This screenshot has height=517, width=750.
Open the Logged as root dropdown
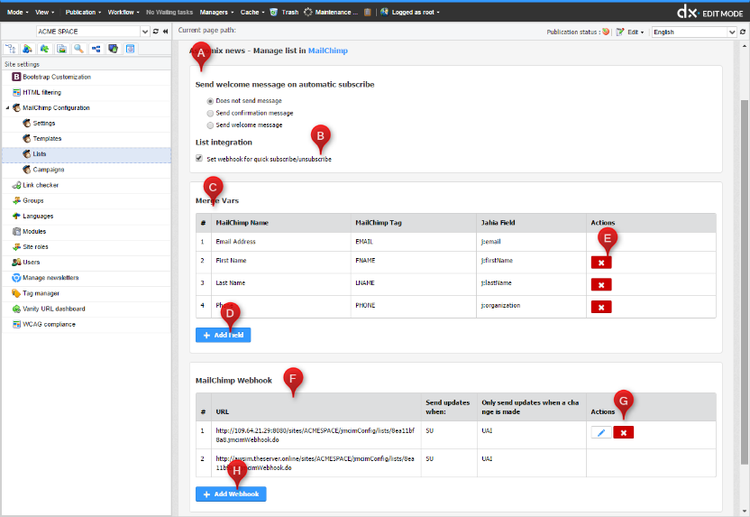(x=415, y=12)
